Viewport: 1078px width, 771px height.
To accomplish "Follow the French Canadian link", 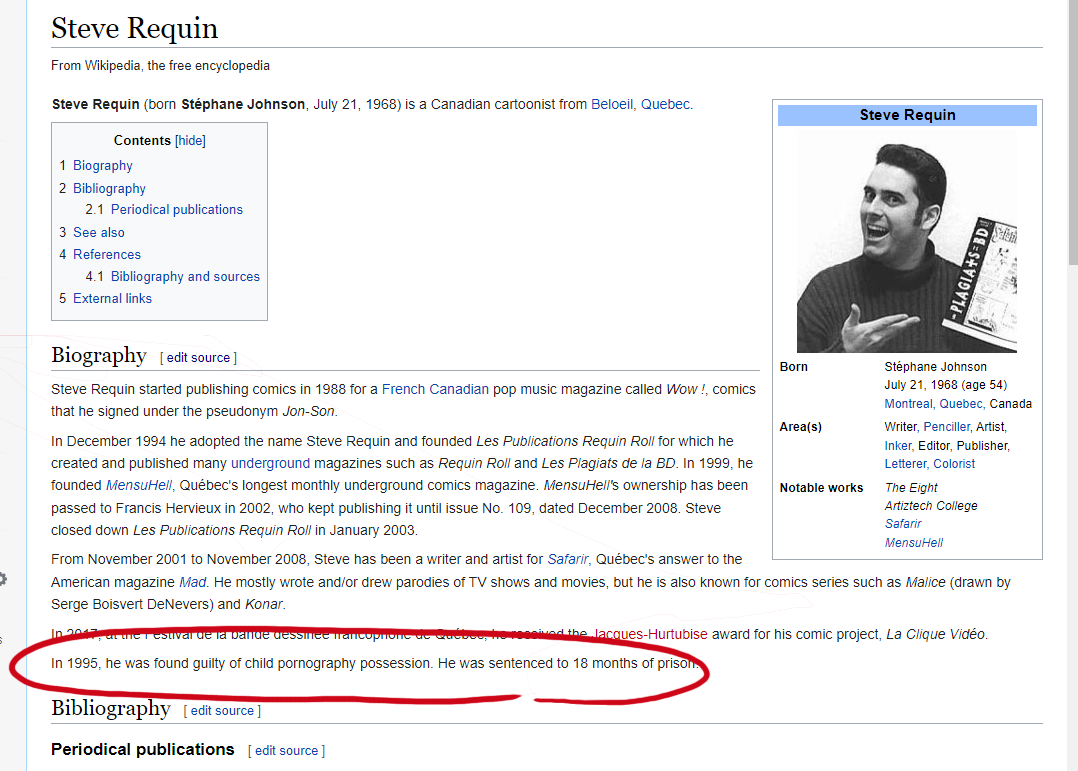I will click(x=435, y=390).
